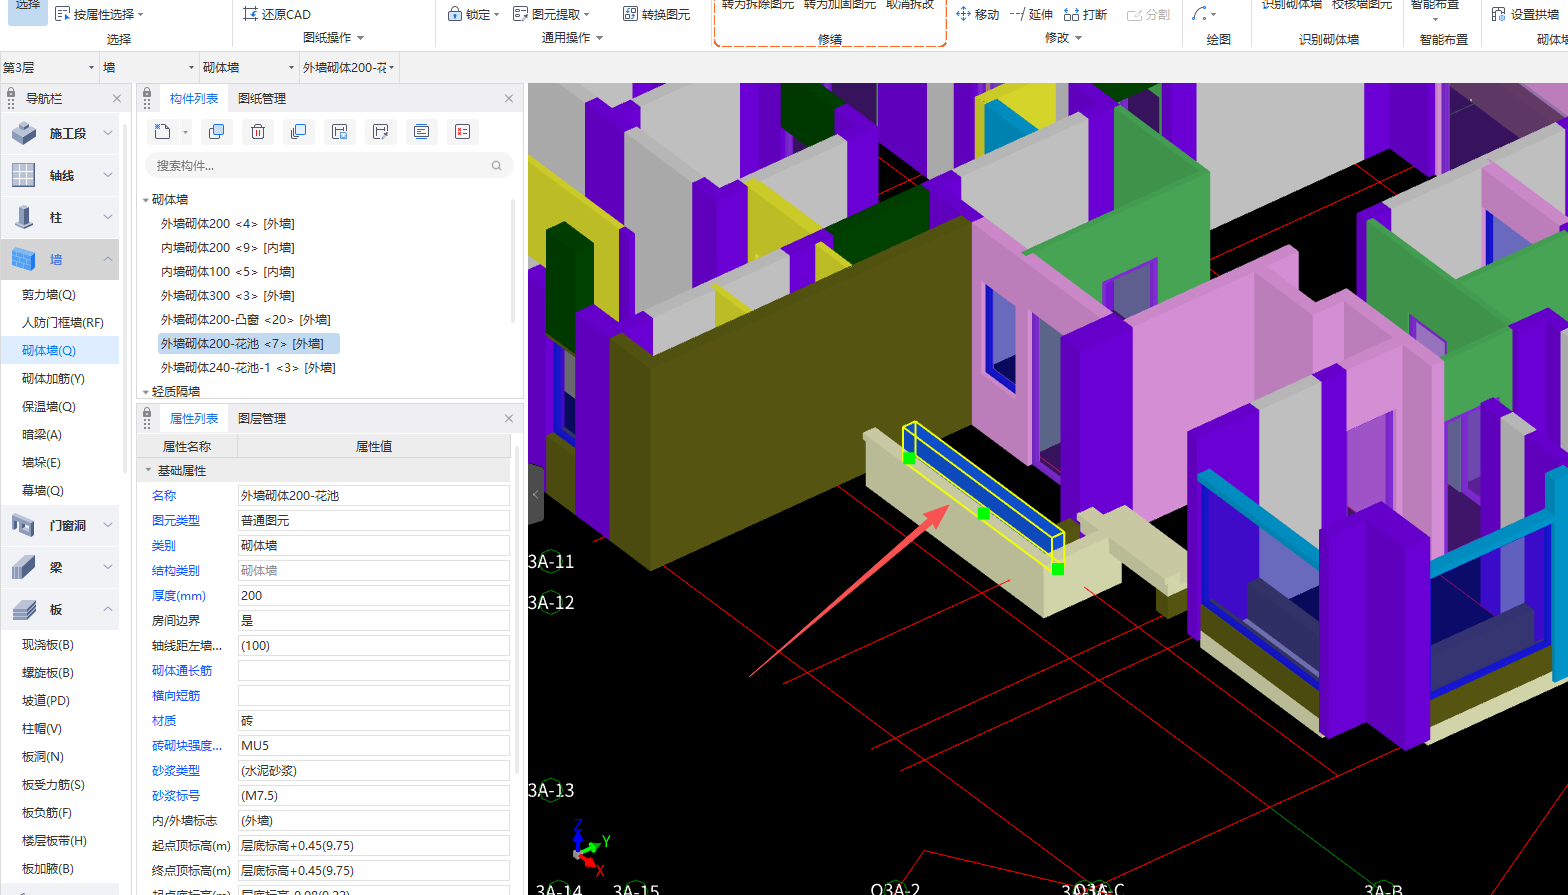
Task: Select 外墙砌体300 in the component list
Action: (227, 296)
